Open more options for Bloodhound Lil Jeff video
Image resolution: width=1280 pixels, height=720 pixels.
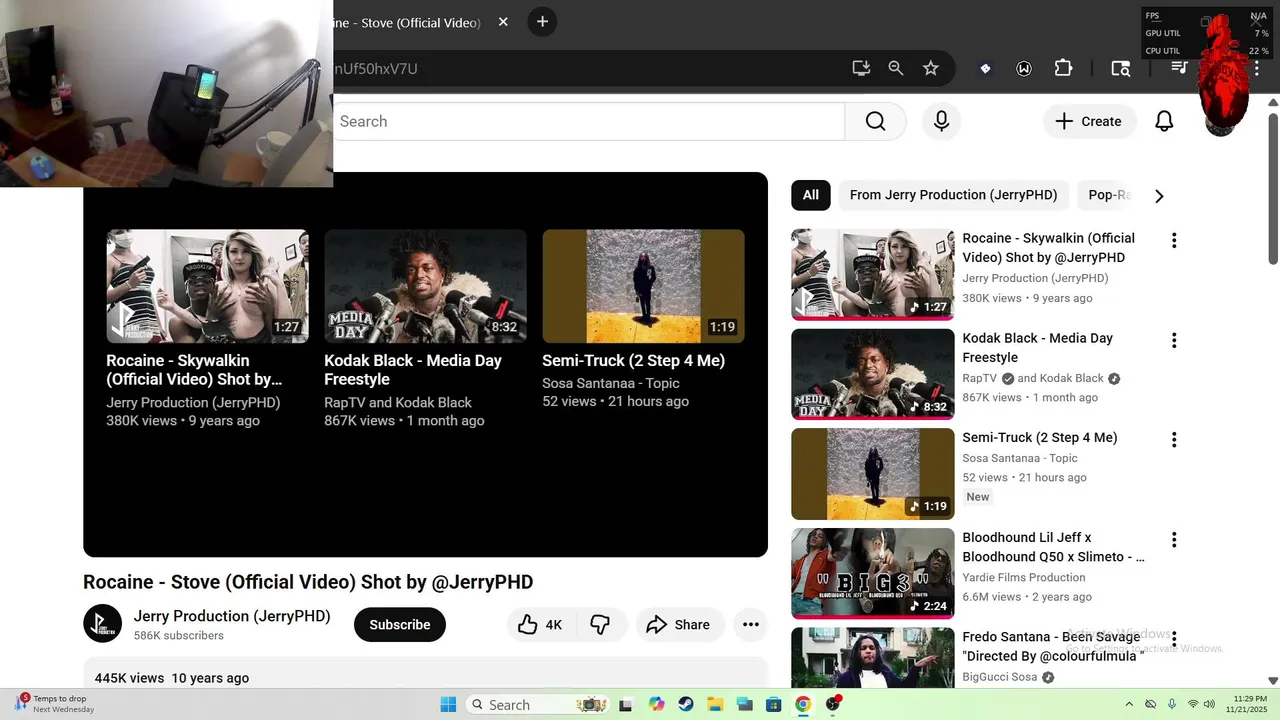tap(1174, 539)
